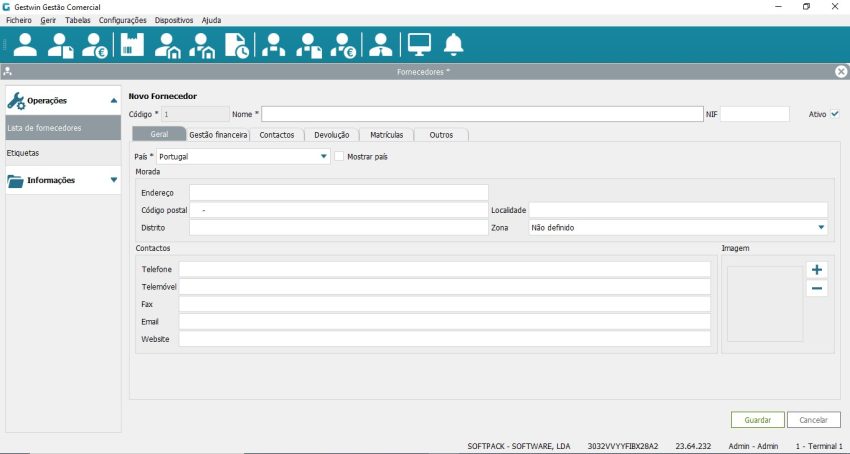Click the monitor screen toolbar icon
Viewport: 850px width, 454px height.
coord(418,45)
